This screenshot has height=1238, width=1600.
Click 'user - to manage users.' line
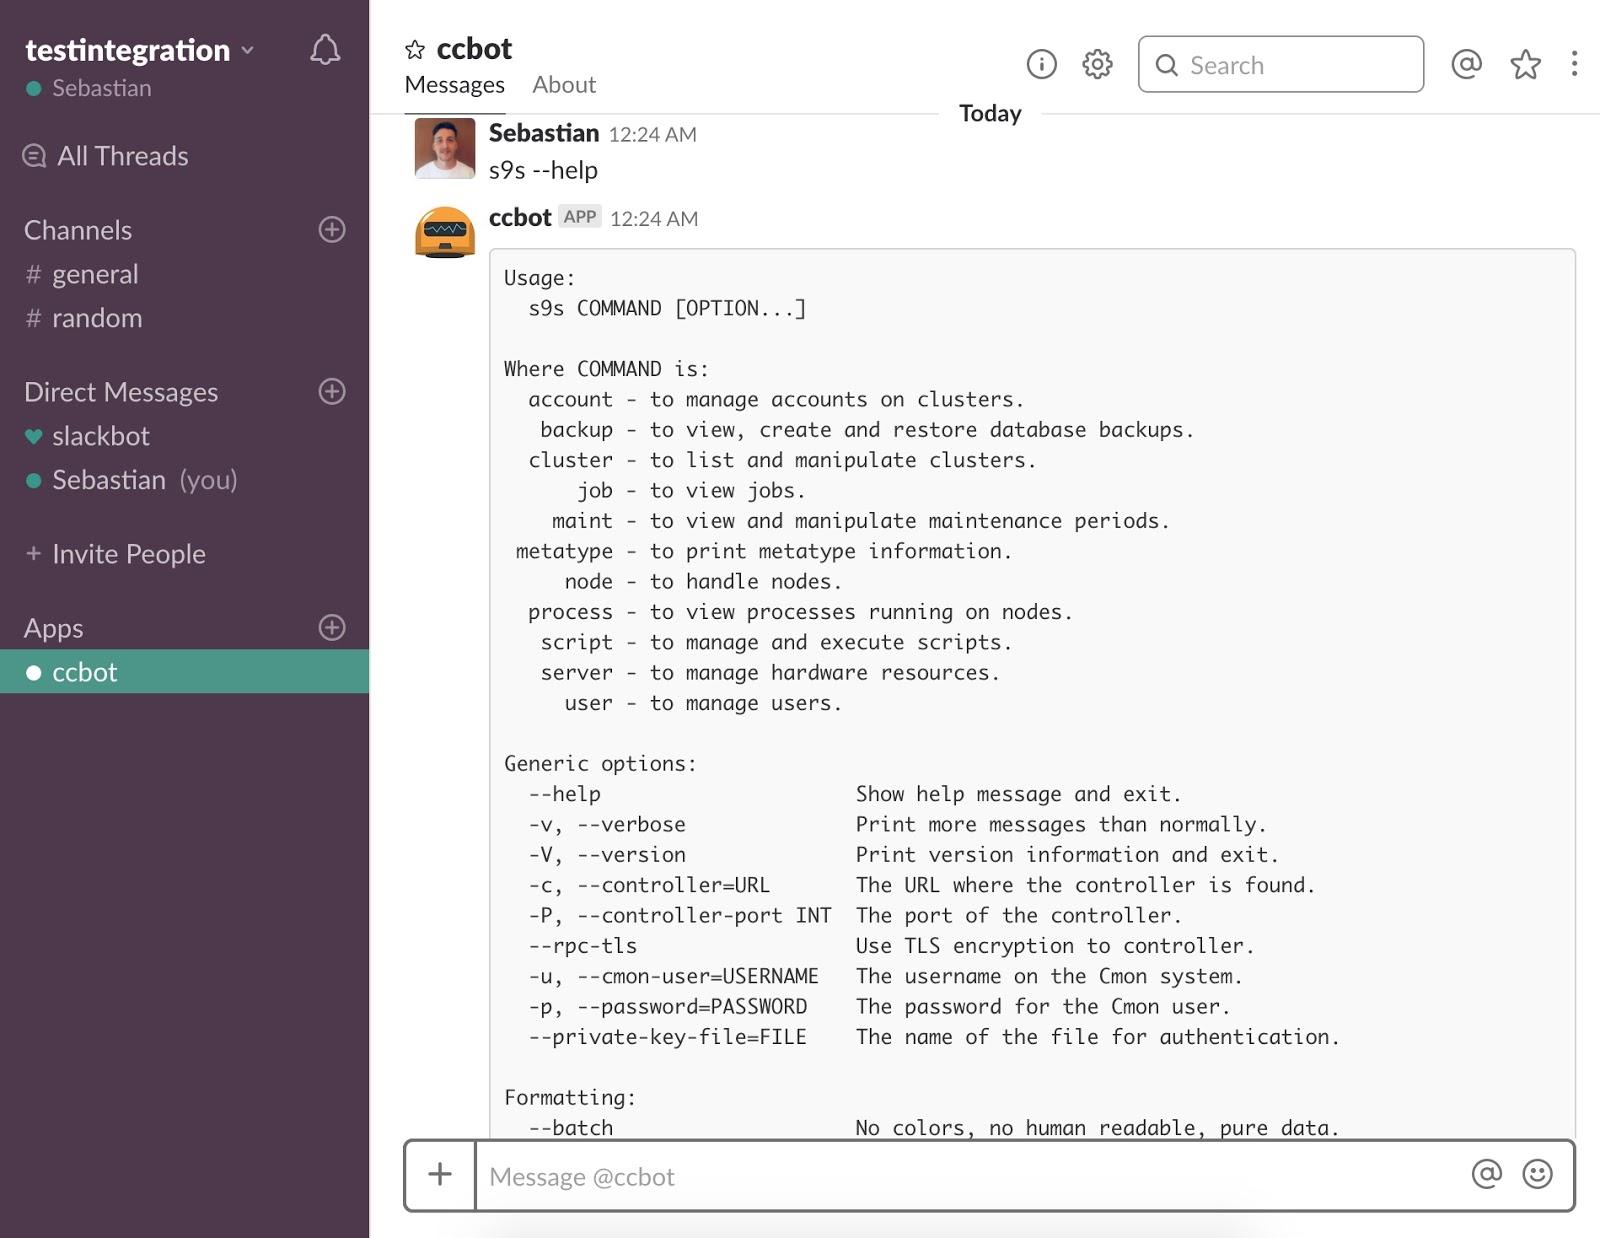coord(703,703)
